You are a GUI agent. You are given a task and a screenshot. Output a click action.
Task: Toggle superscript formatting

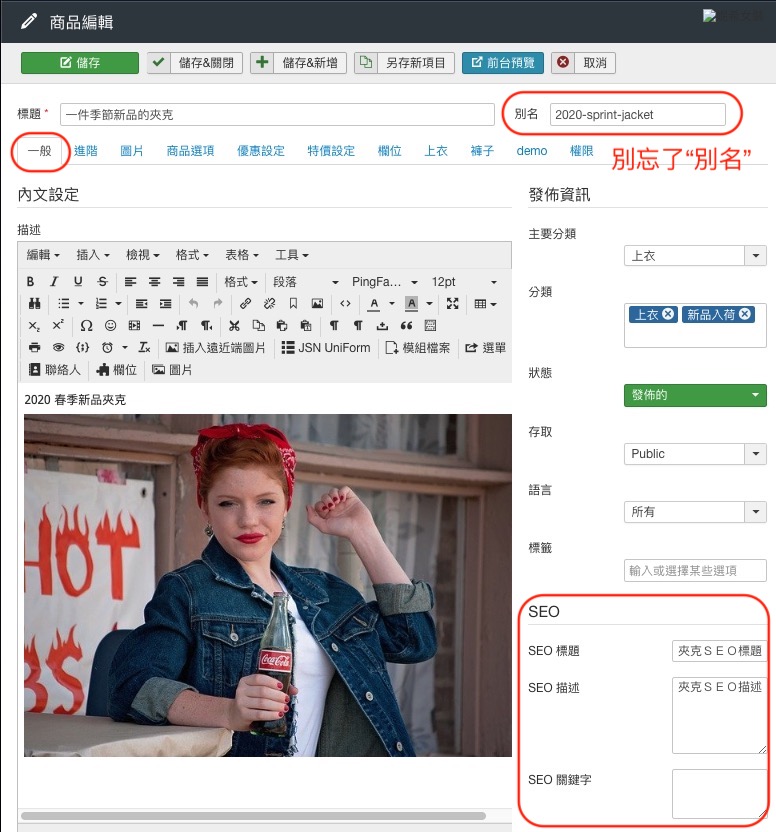(58, 325)
